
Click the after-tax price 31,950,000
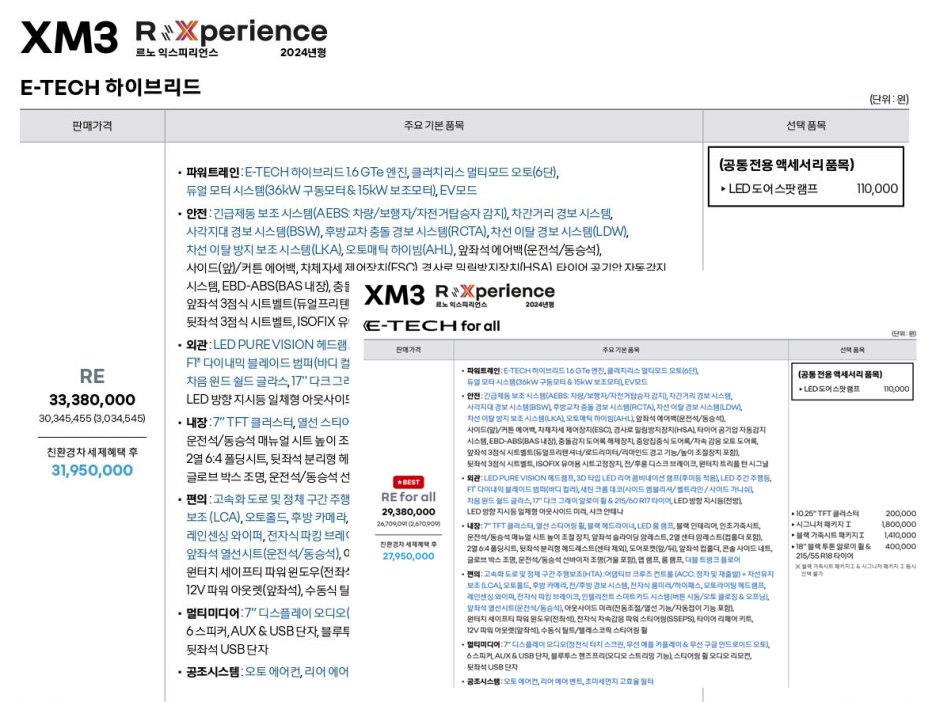coord(92,470)
